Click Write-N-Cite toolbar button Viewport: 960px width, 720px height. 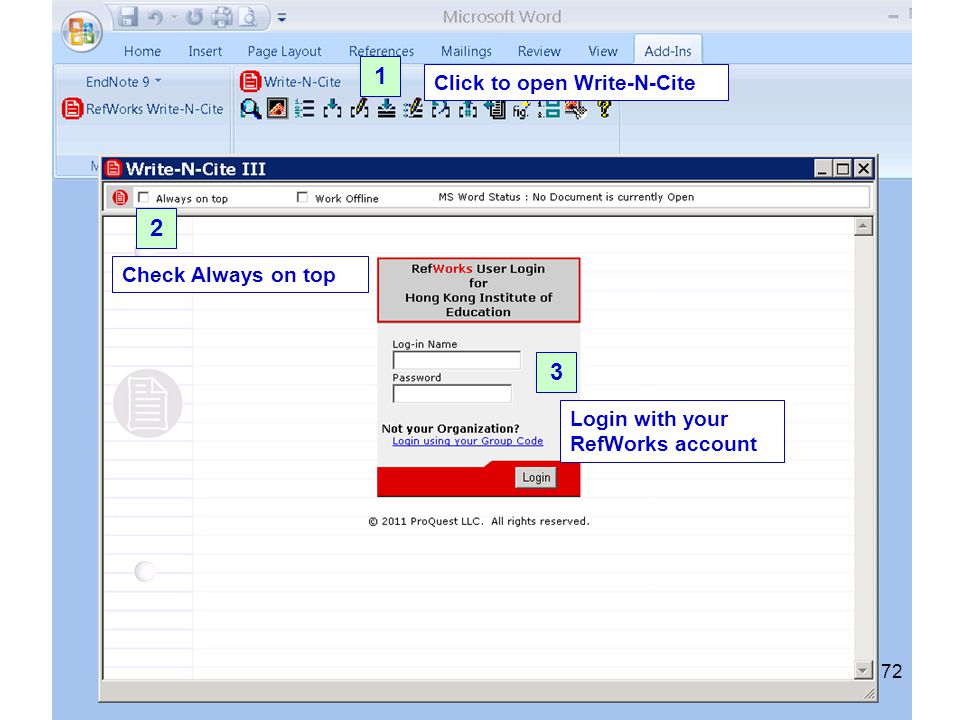point(290,81)
